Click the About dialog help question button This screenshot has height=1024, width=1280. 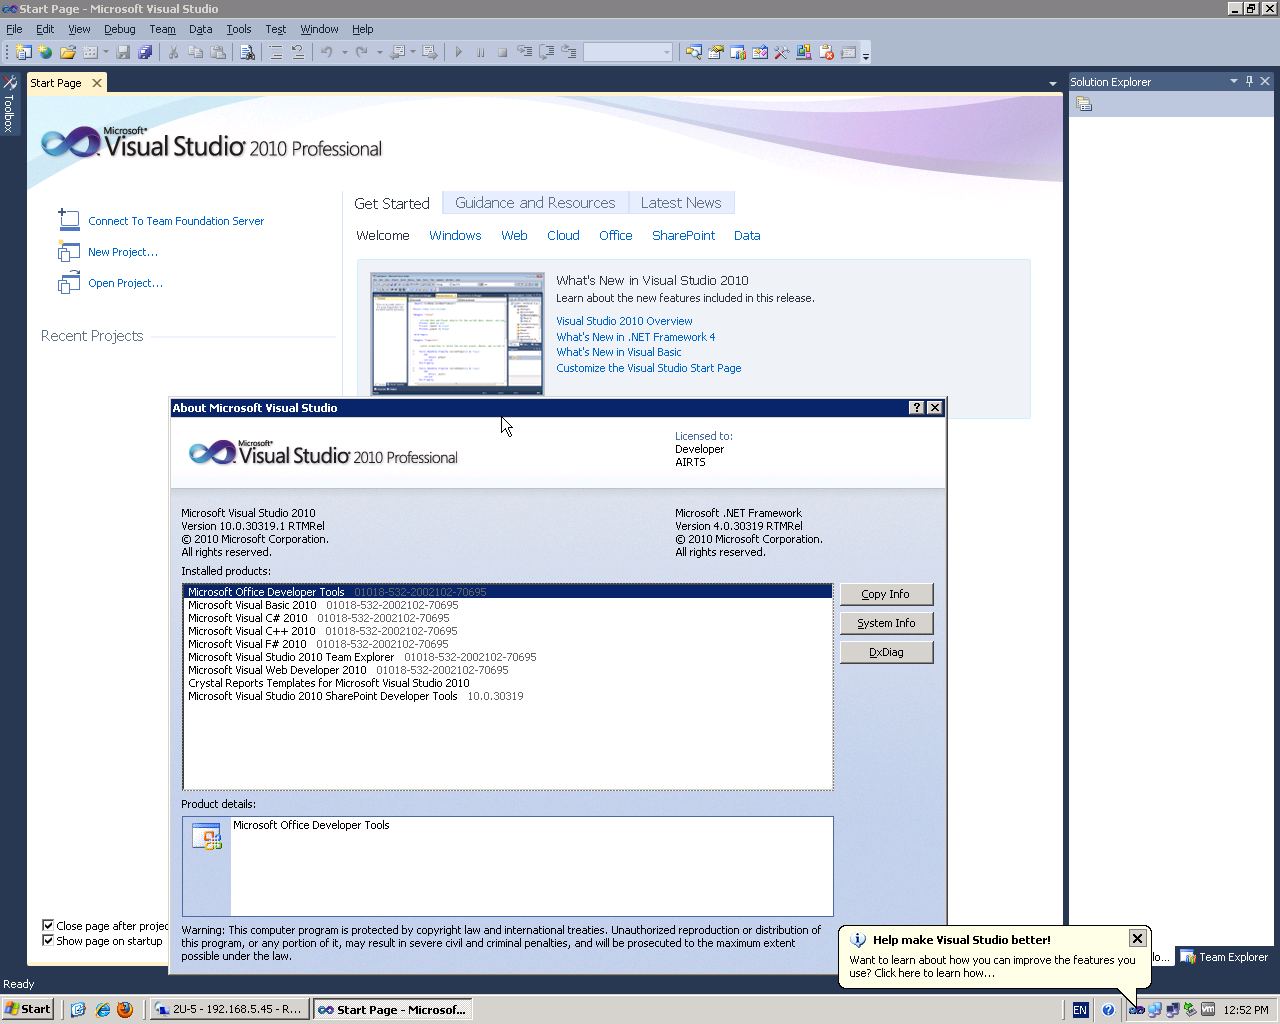coord(917,408)
